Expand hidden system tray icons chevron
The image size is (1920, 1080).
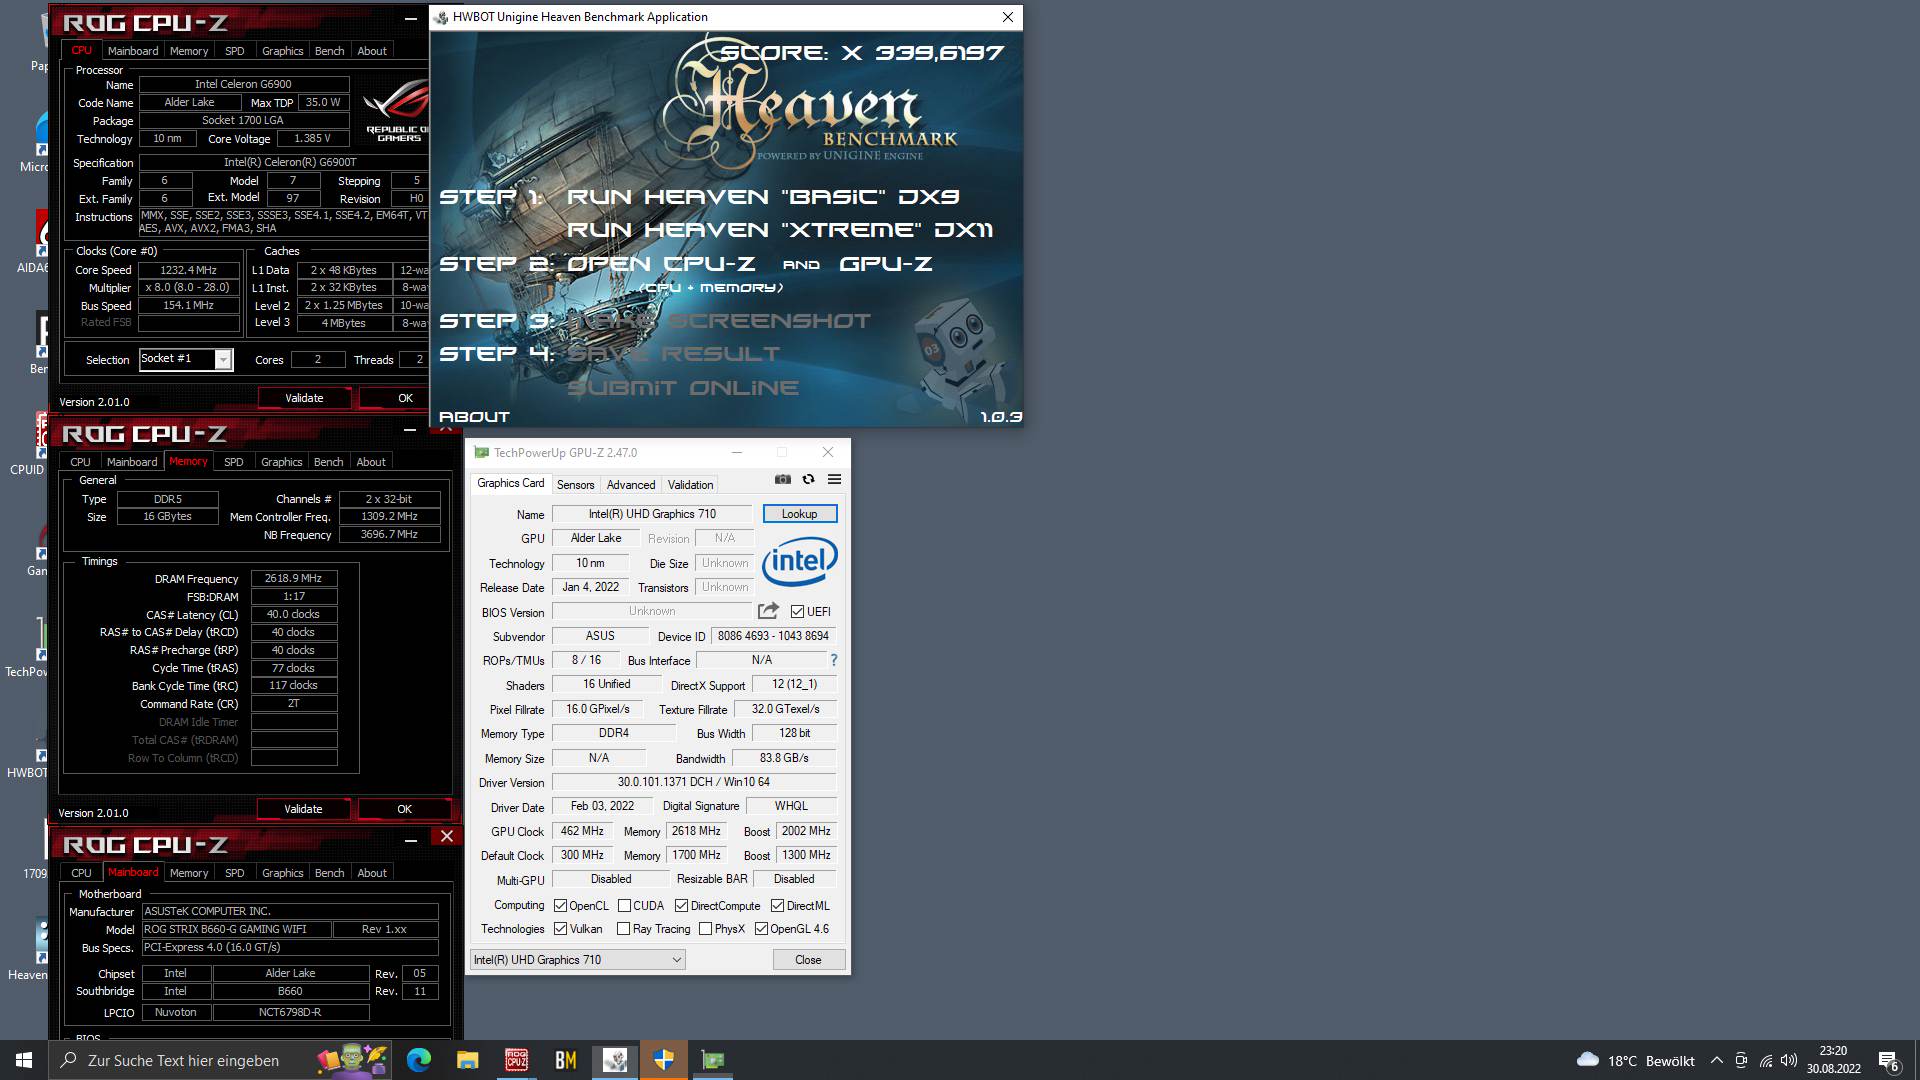click(1716, 1060)
